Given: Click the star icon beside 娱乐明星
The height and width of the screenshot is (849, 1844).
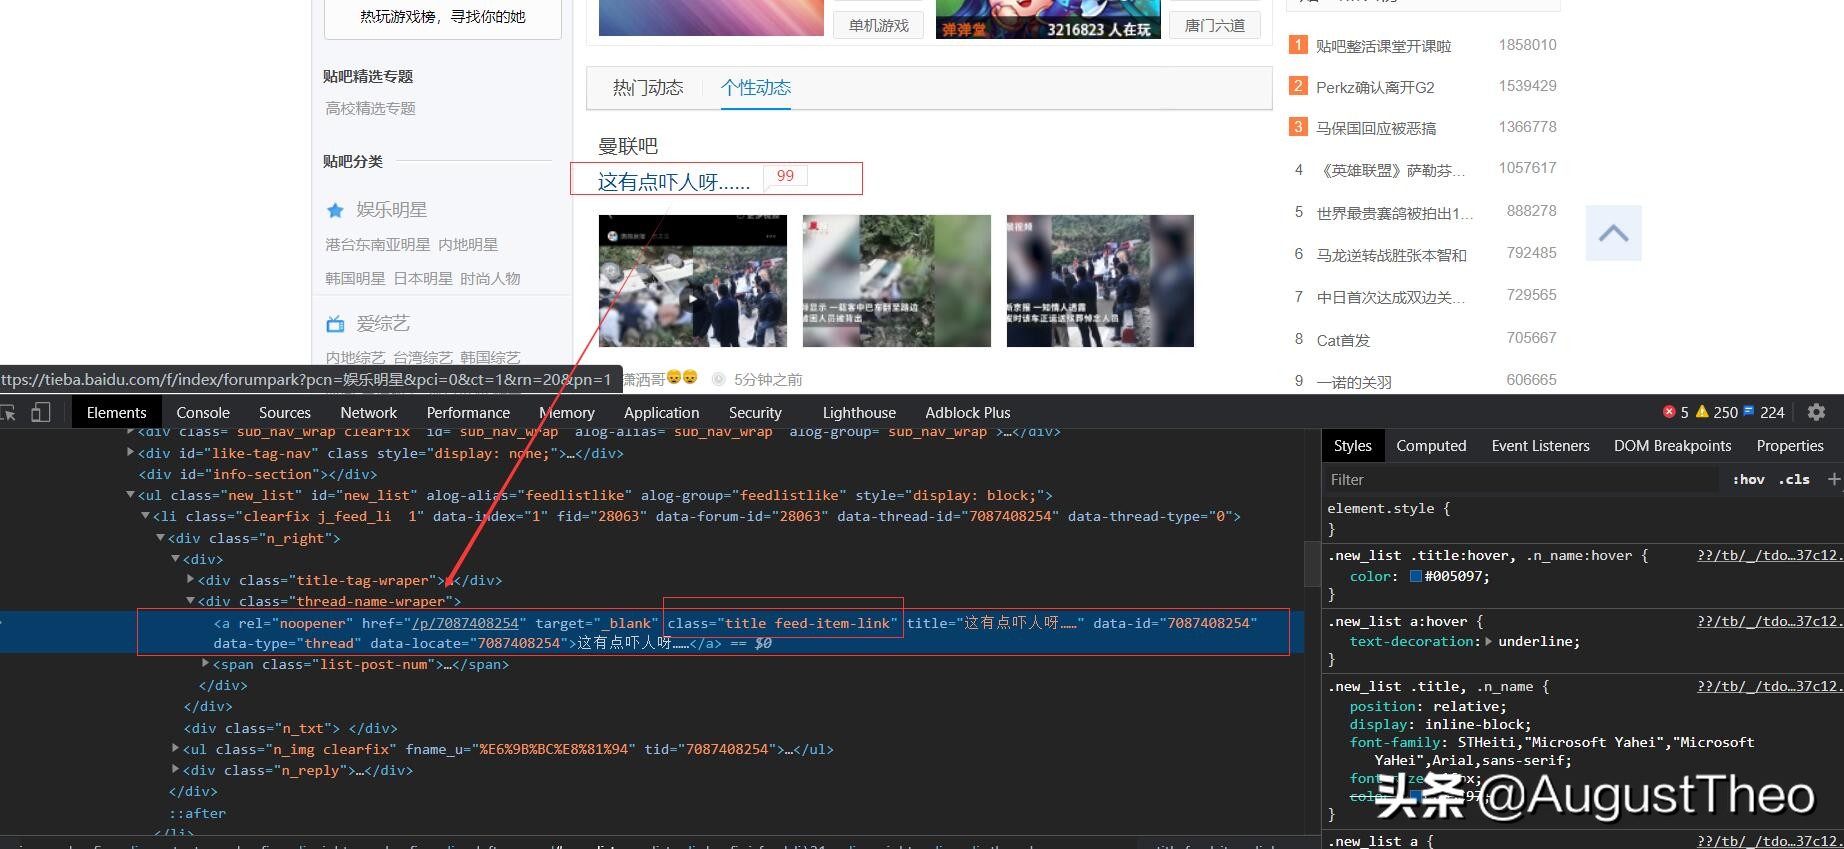Looking at the screenshot, I should click(x=335, y=210).
